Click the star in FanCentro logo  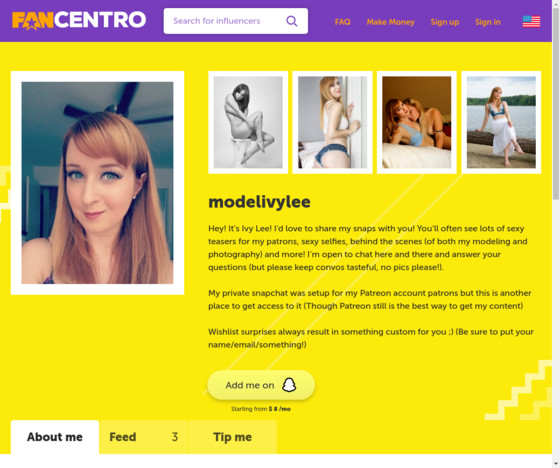[x=31, y=23]
